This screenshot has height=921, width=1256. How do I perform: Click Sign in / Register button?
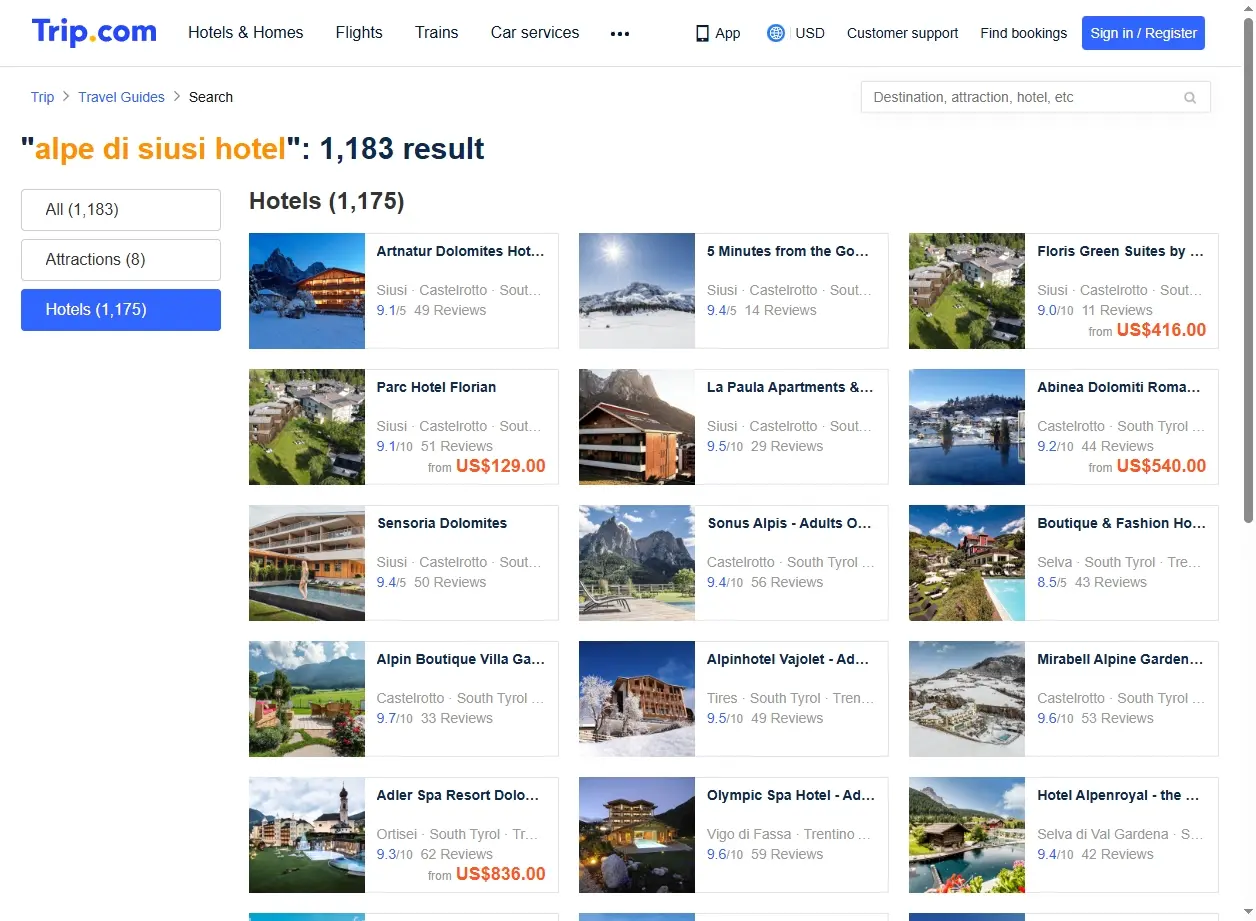(1143, 33)
